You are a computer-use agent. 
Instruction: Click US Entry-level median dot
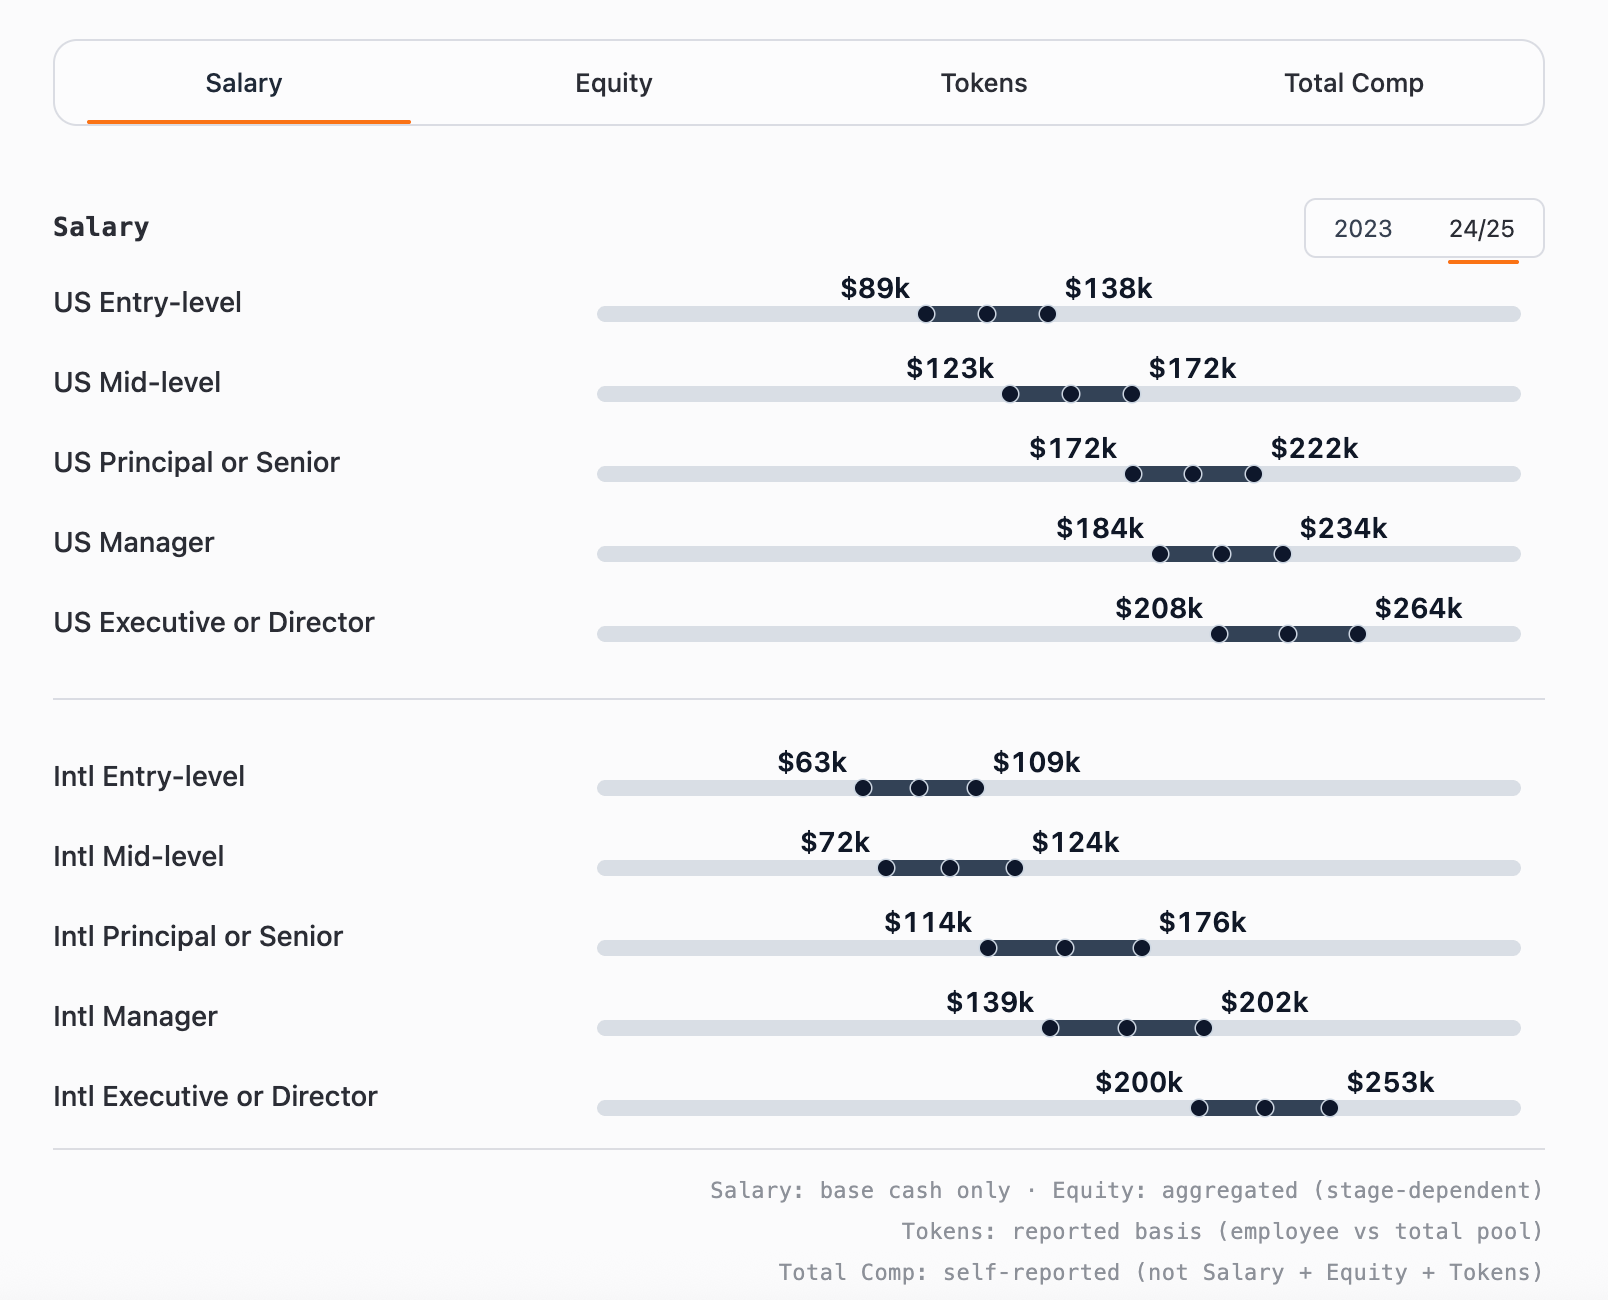pos(987,314)
